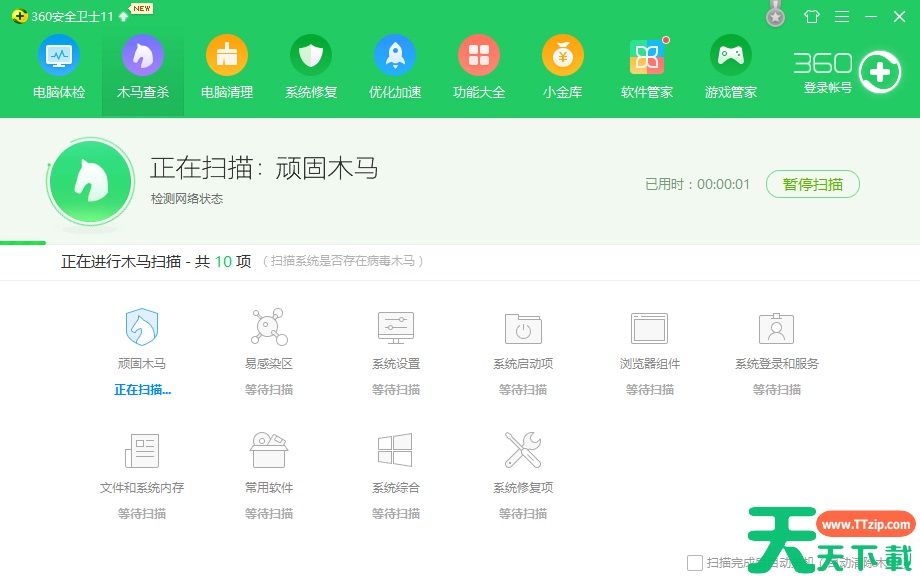Viewport: 920px width, 580px height.
Task: Switch to 木马查杀 tab
Action: coord(143,67)
